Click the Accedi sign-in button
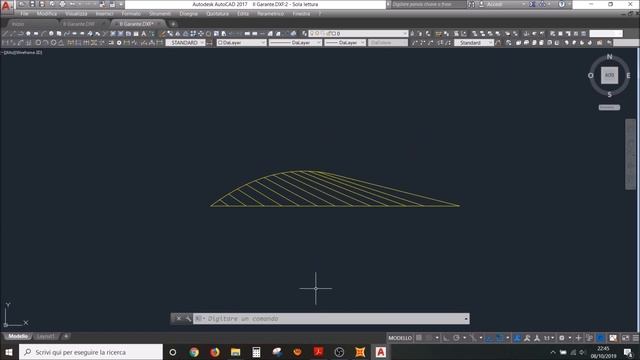640x360 pixels. click(x=495, y=4)
